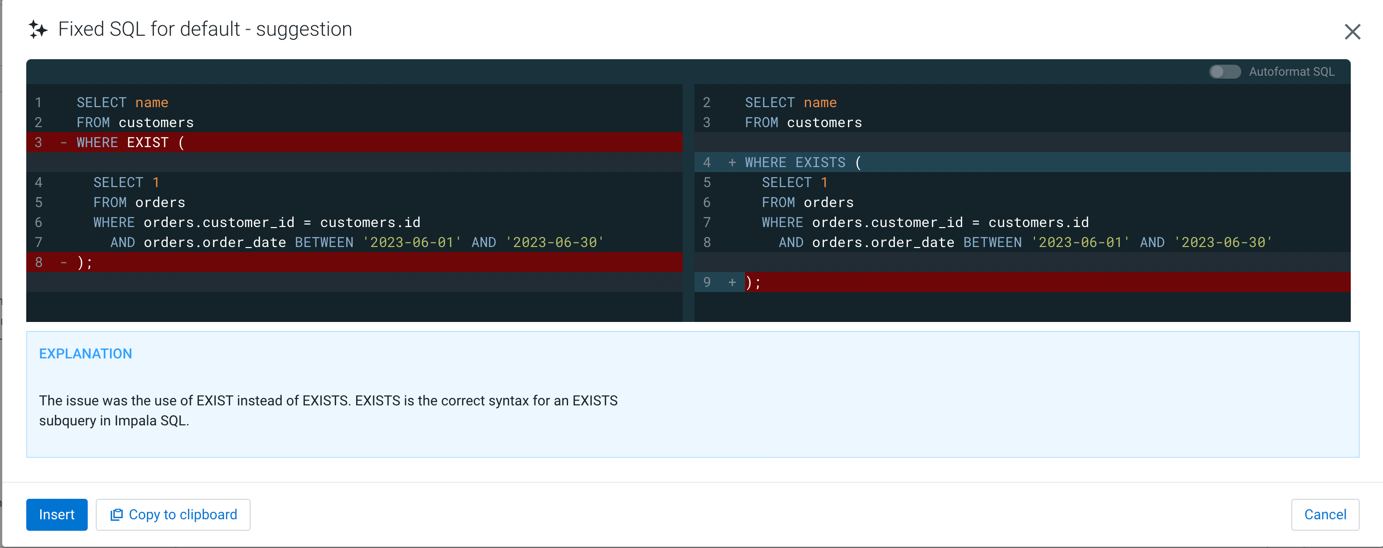
Task: Click the minus marker on removed line 8
Action: click(63, 263)
